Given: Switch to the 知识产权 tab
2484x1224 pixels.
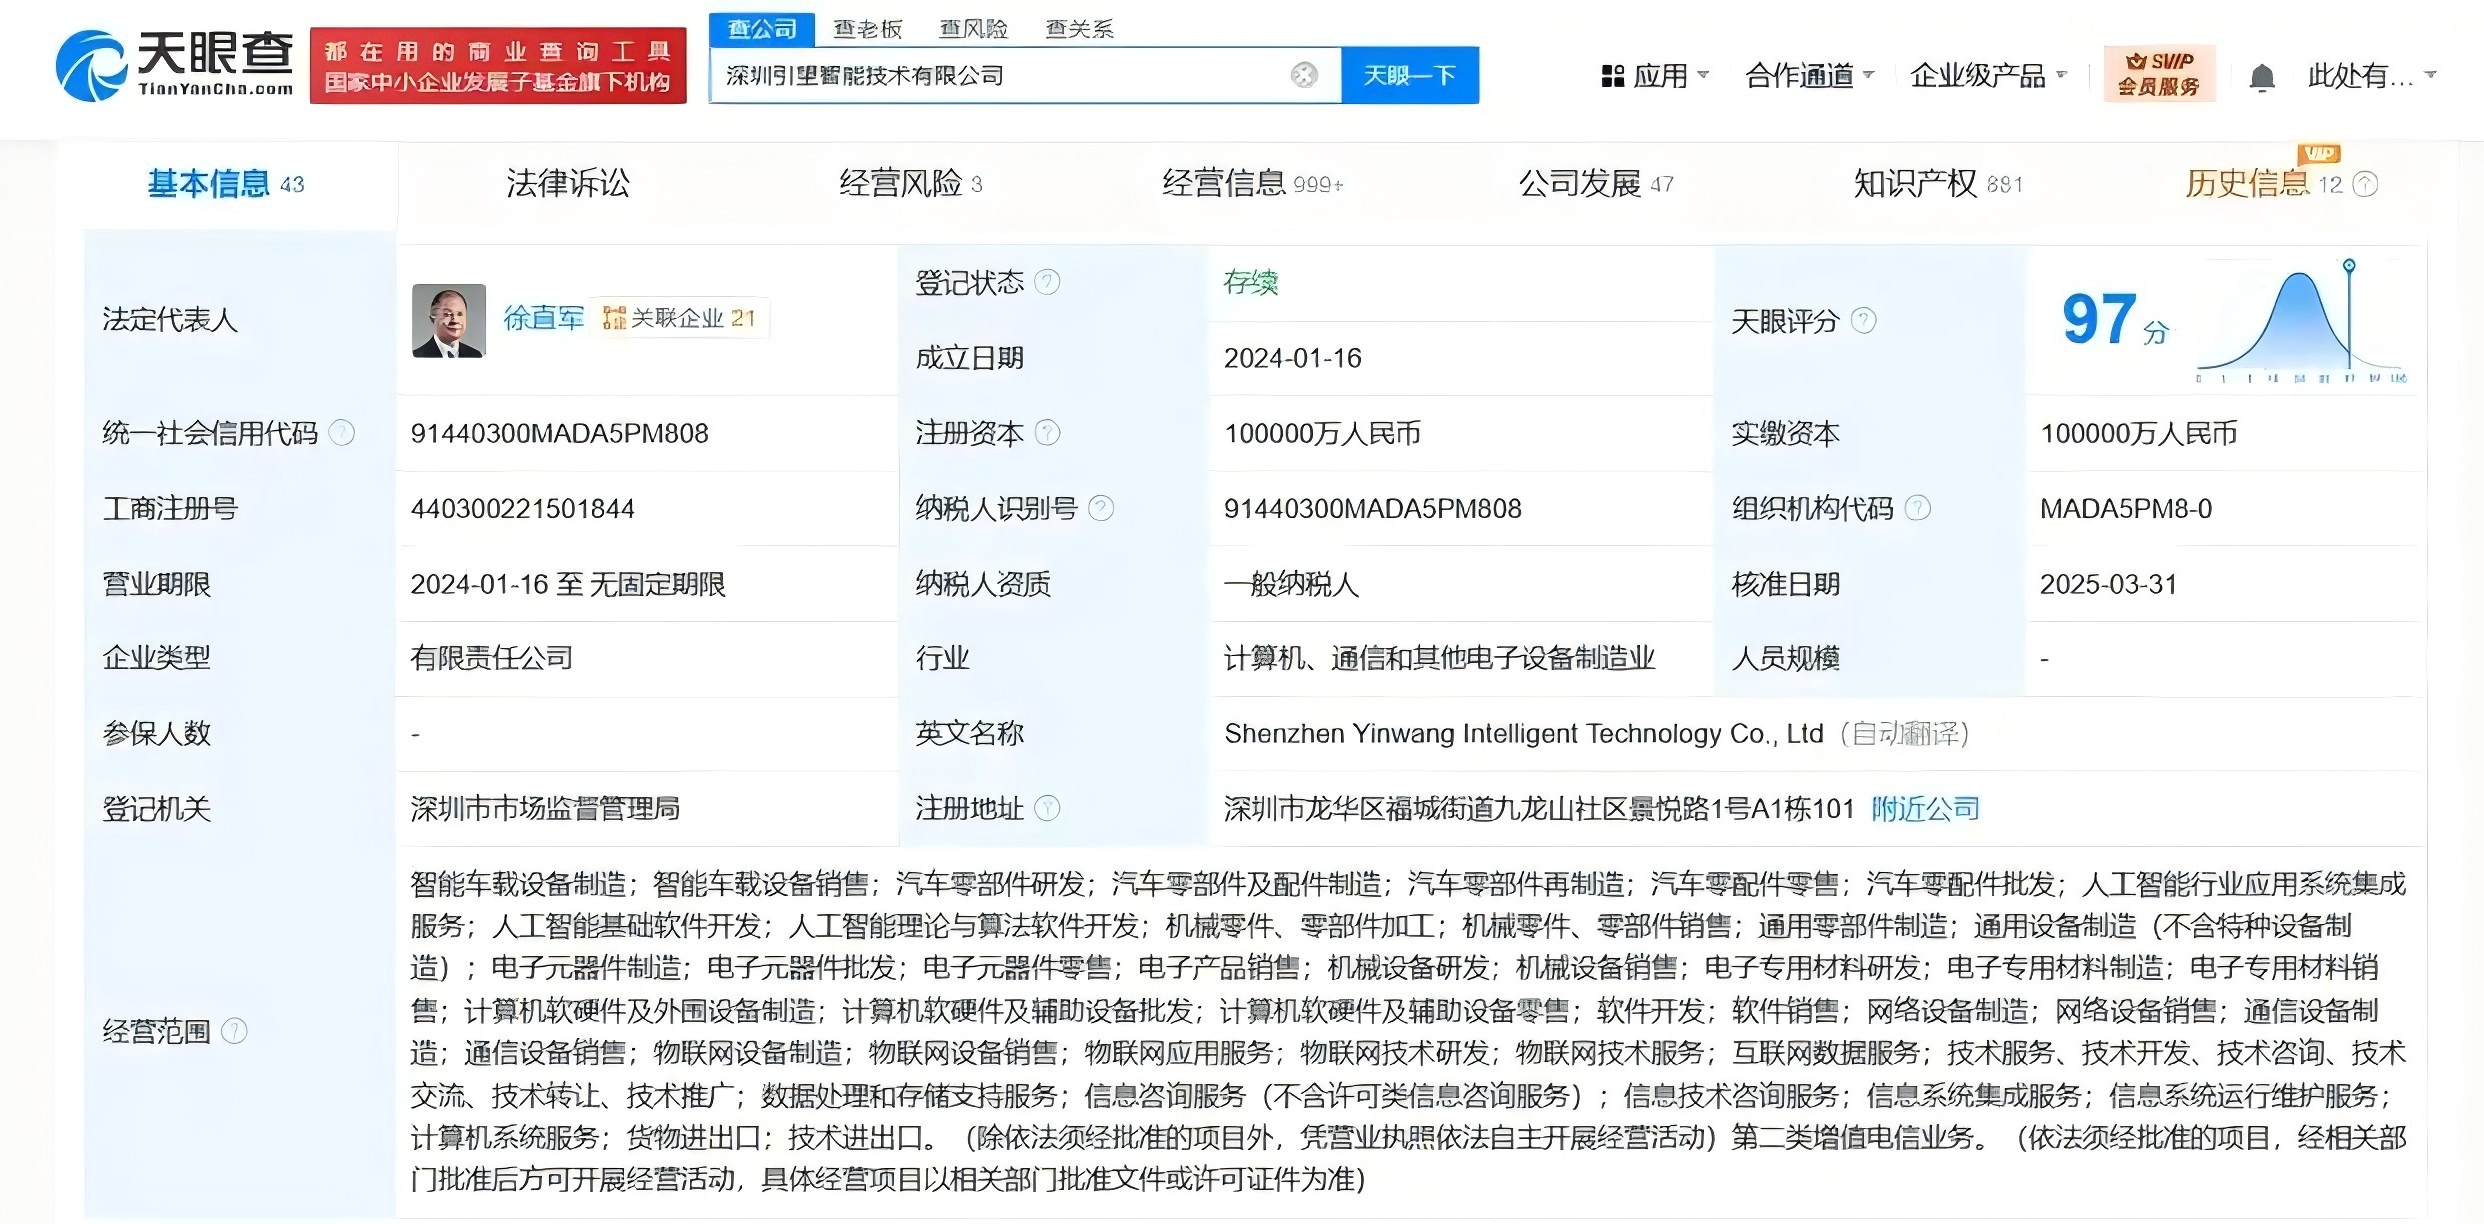Looking at the screenshot, I should tap(1939, 184).
